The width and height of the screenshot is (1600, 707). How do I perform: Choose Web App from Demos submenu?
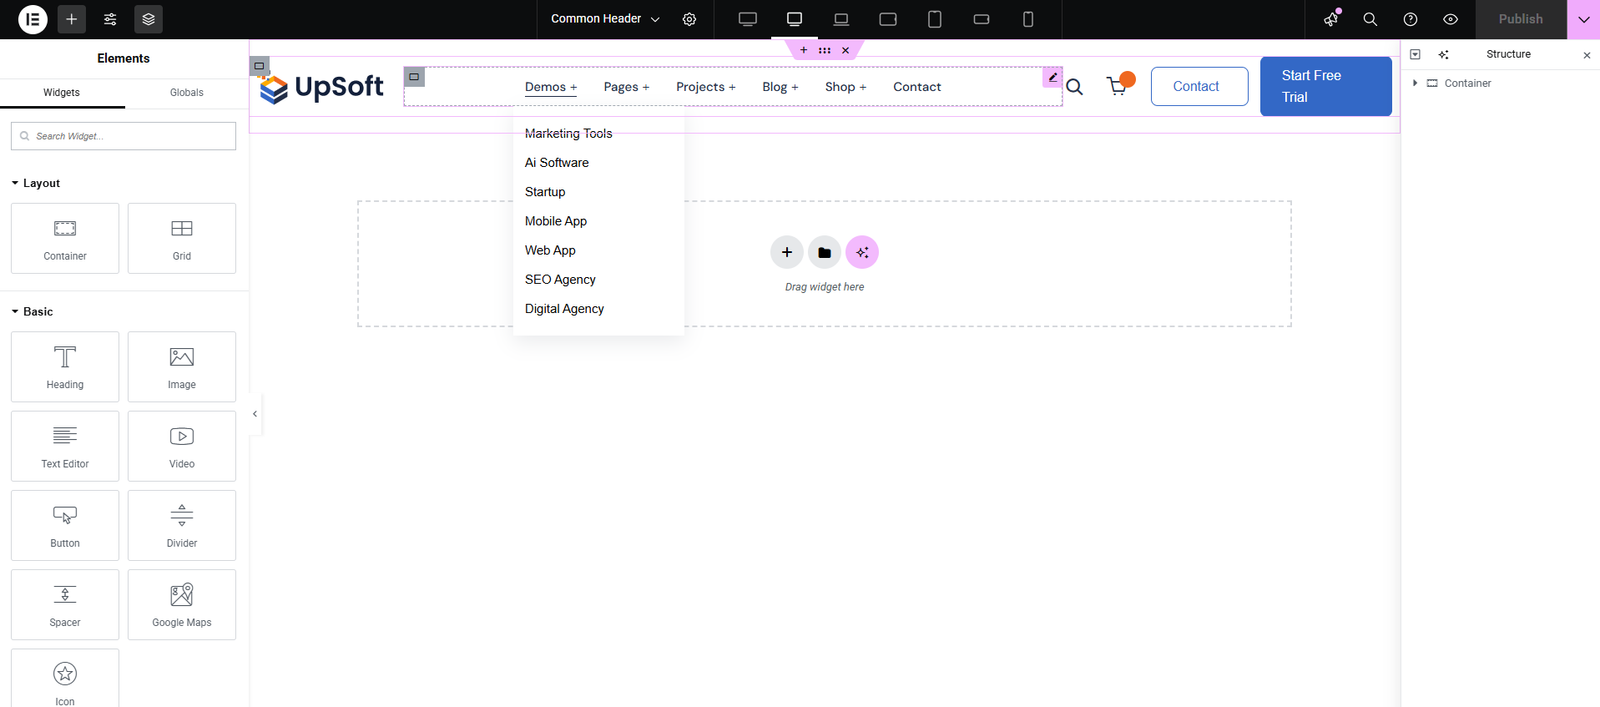[x=550, y=250]
